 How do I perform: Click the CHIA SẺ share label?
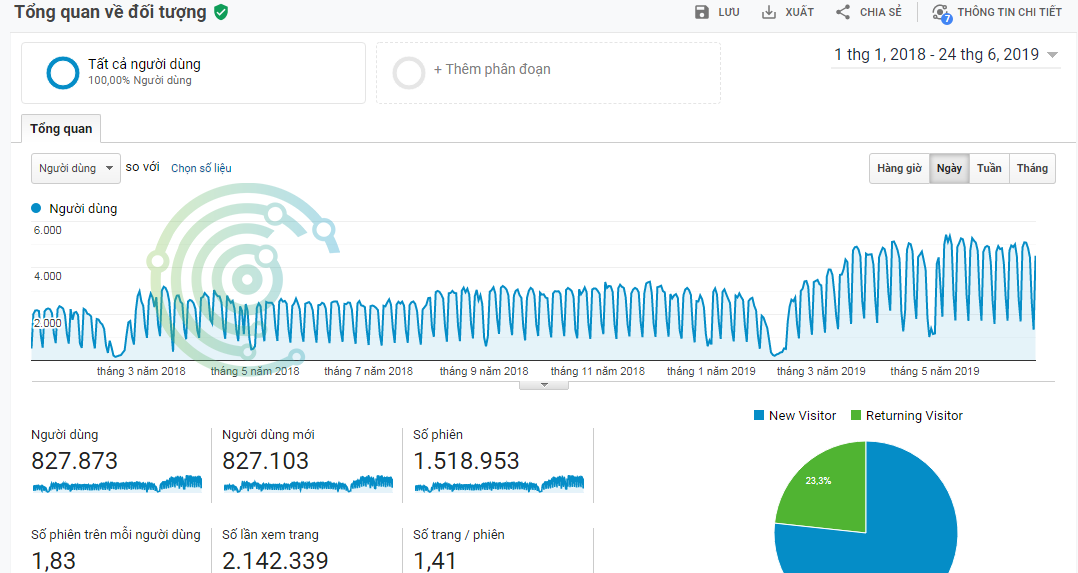coord(881,12)
